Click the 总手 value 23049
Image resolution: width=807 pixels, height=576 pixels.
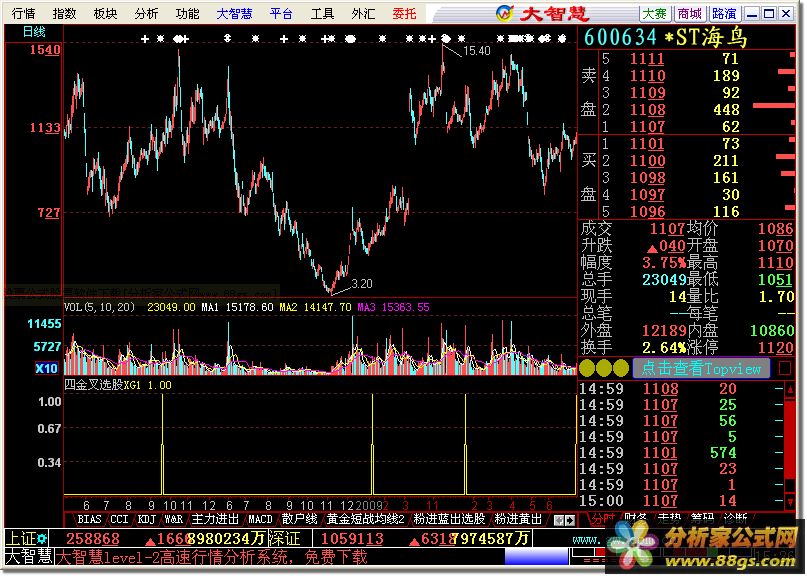click(664, 280)
